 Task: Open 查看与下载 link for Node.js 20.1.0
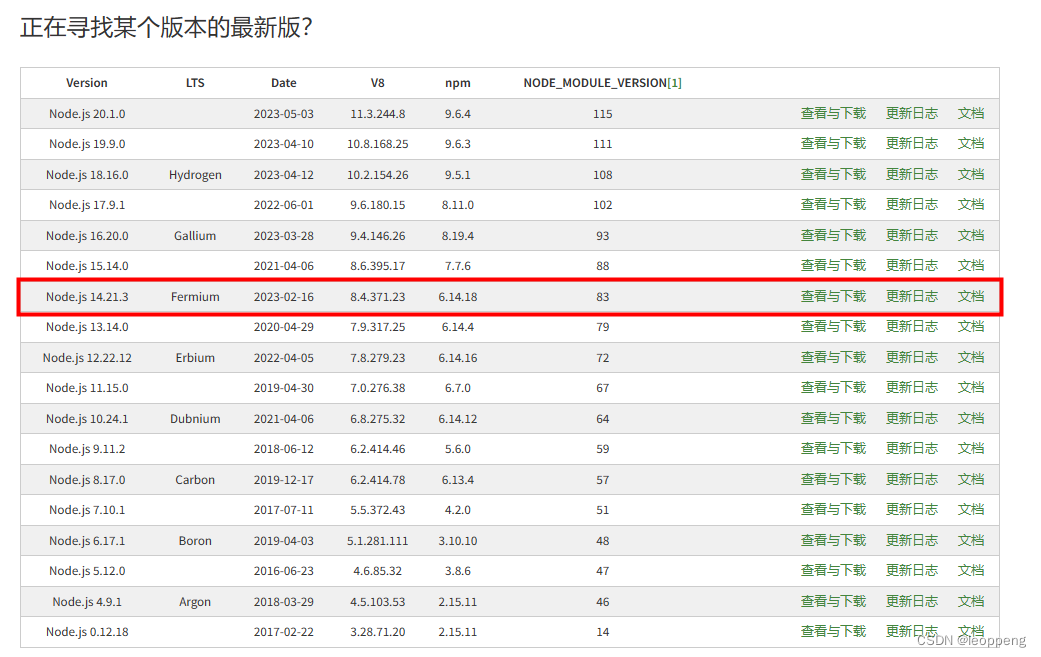(x=833, y=113)
